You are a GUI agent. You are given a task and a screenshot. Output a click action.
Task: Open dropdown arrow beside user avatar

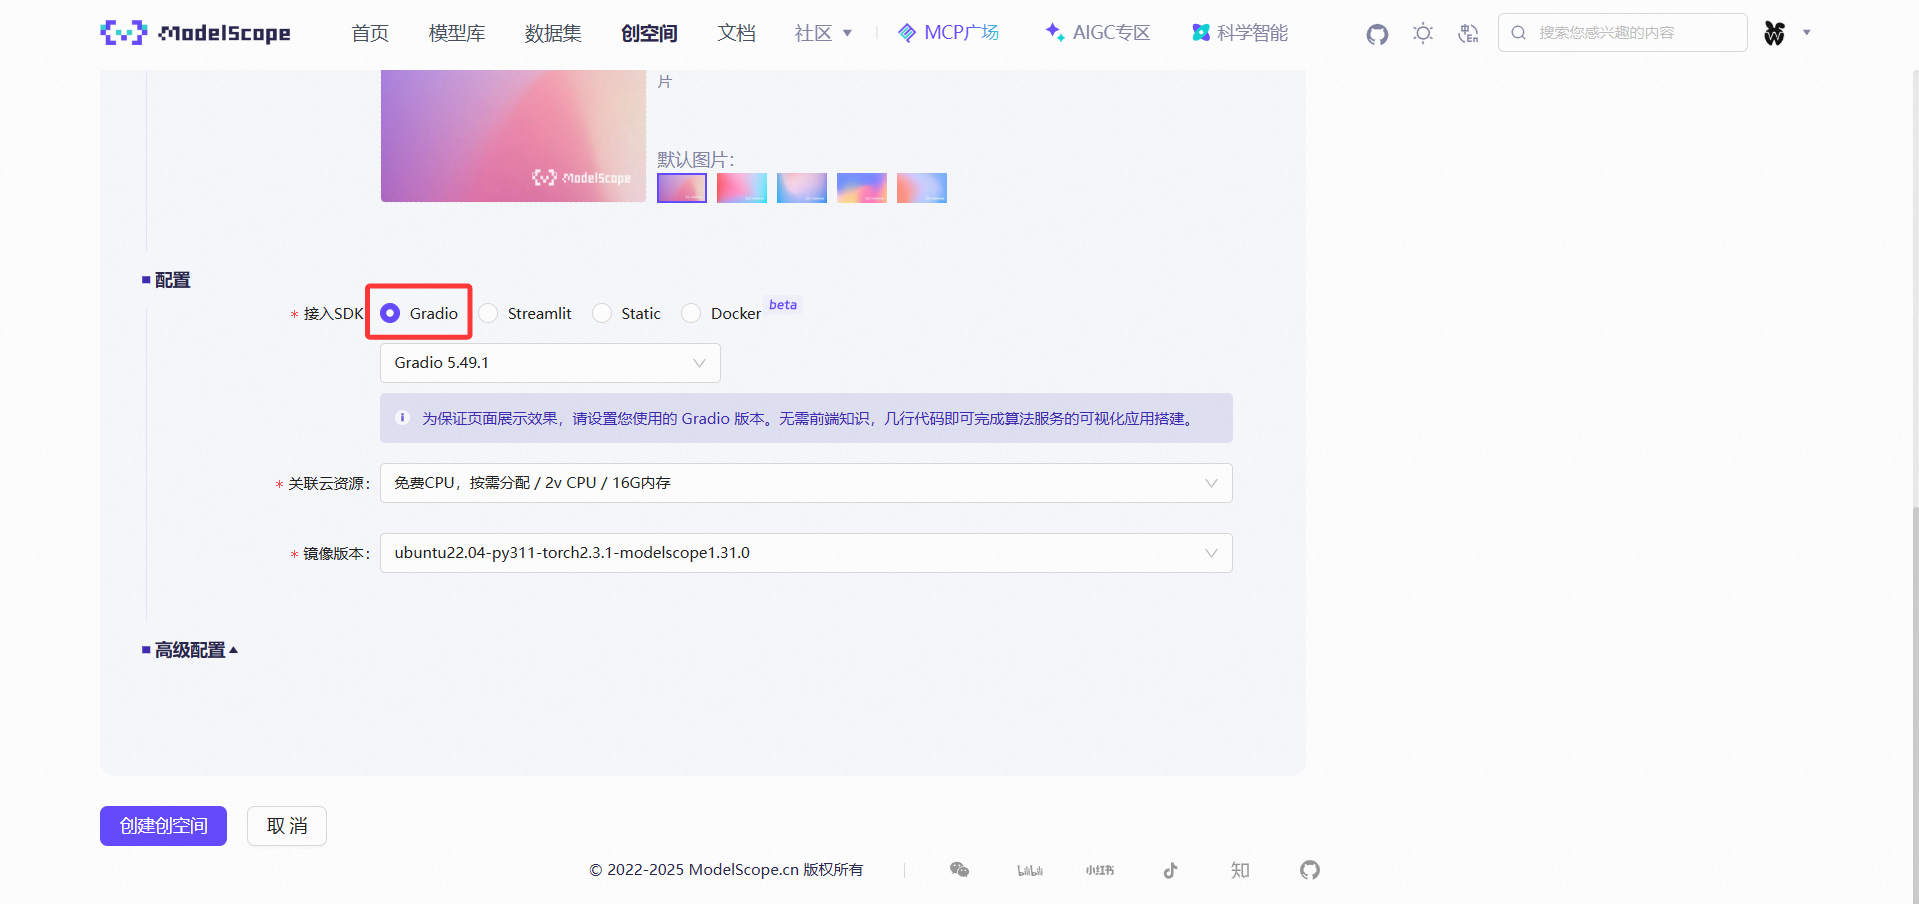point(1807,33)
